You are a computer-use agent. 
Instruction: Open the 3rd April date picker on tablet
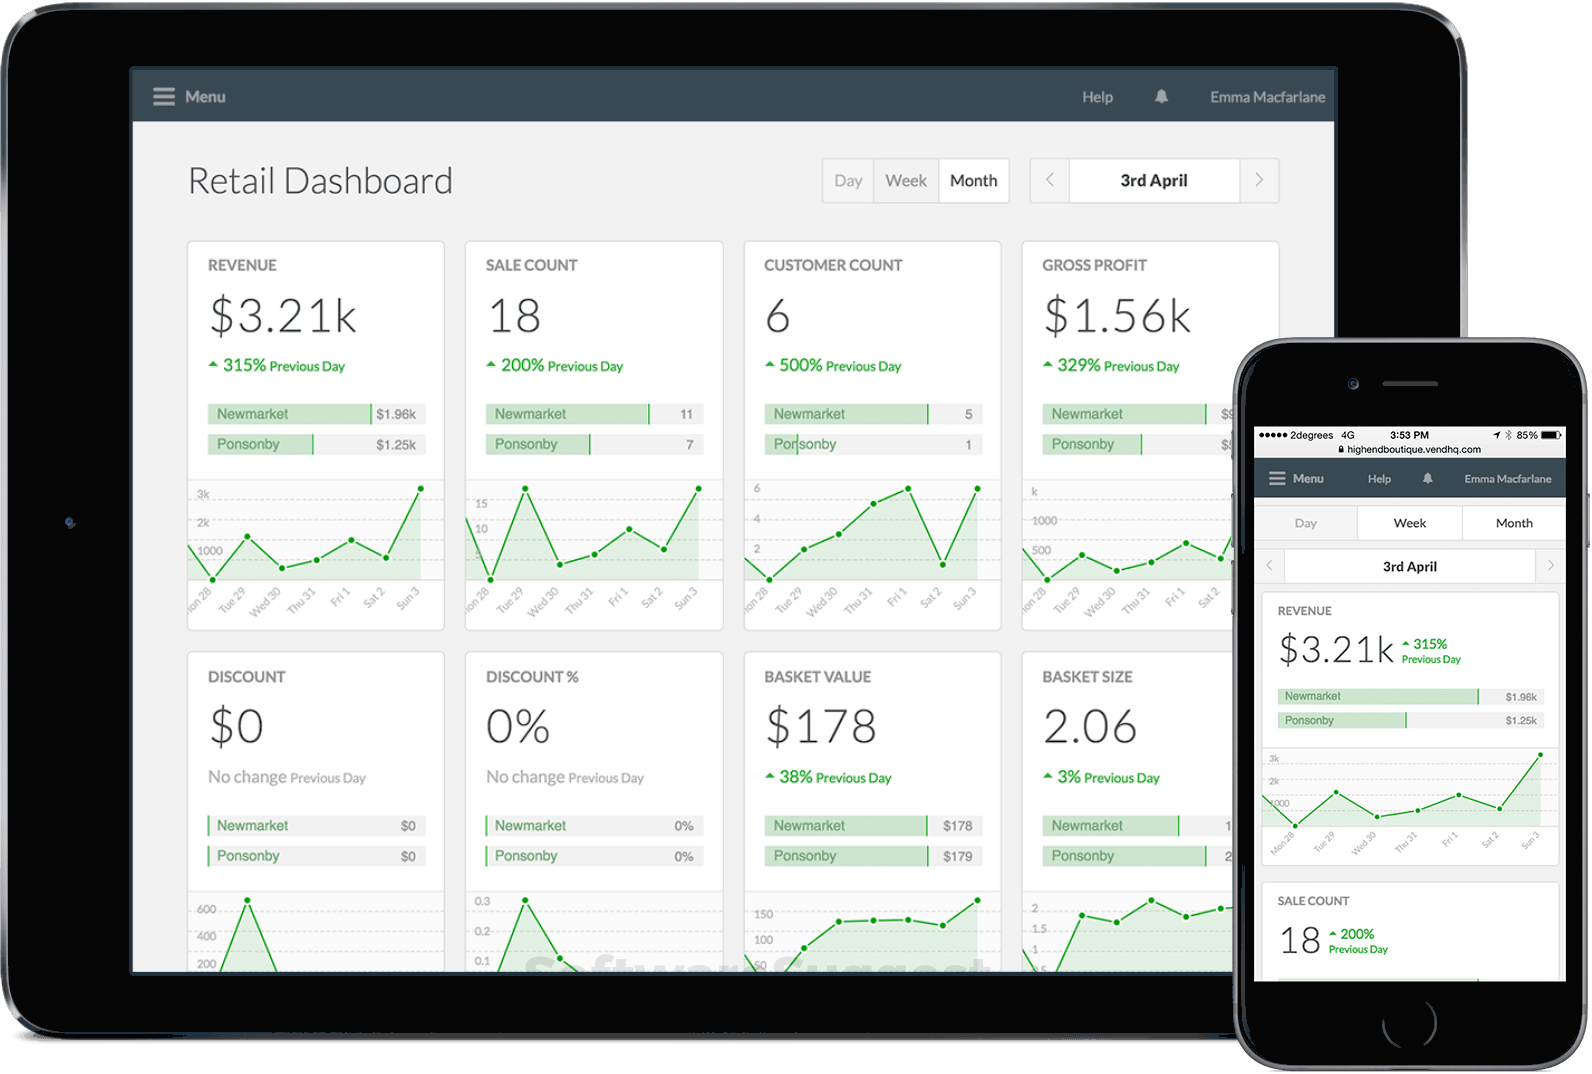(1154, 181)
